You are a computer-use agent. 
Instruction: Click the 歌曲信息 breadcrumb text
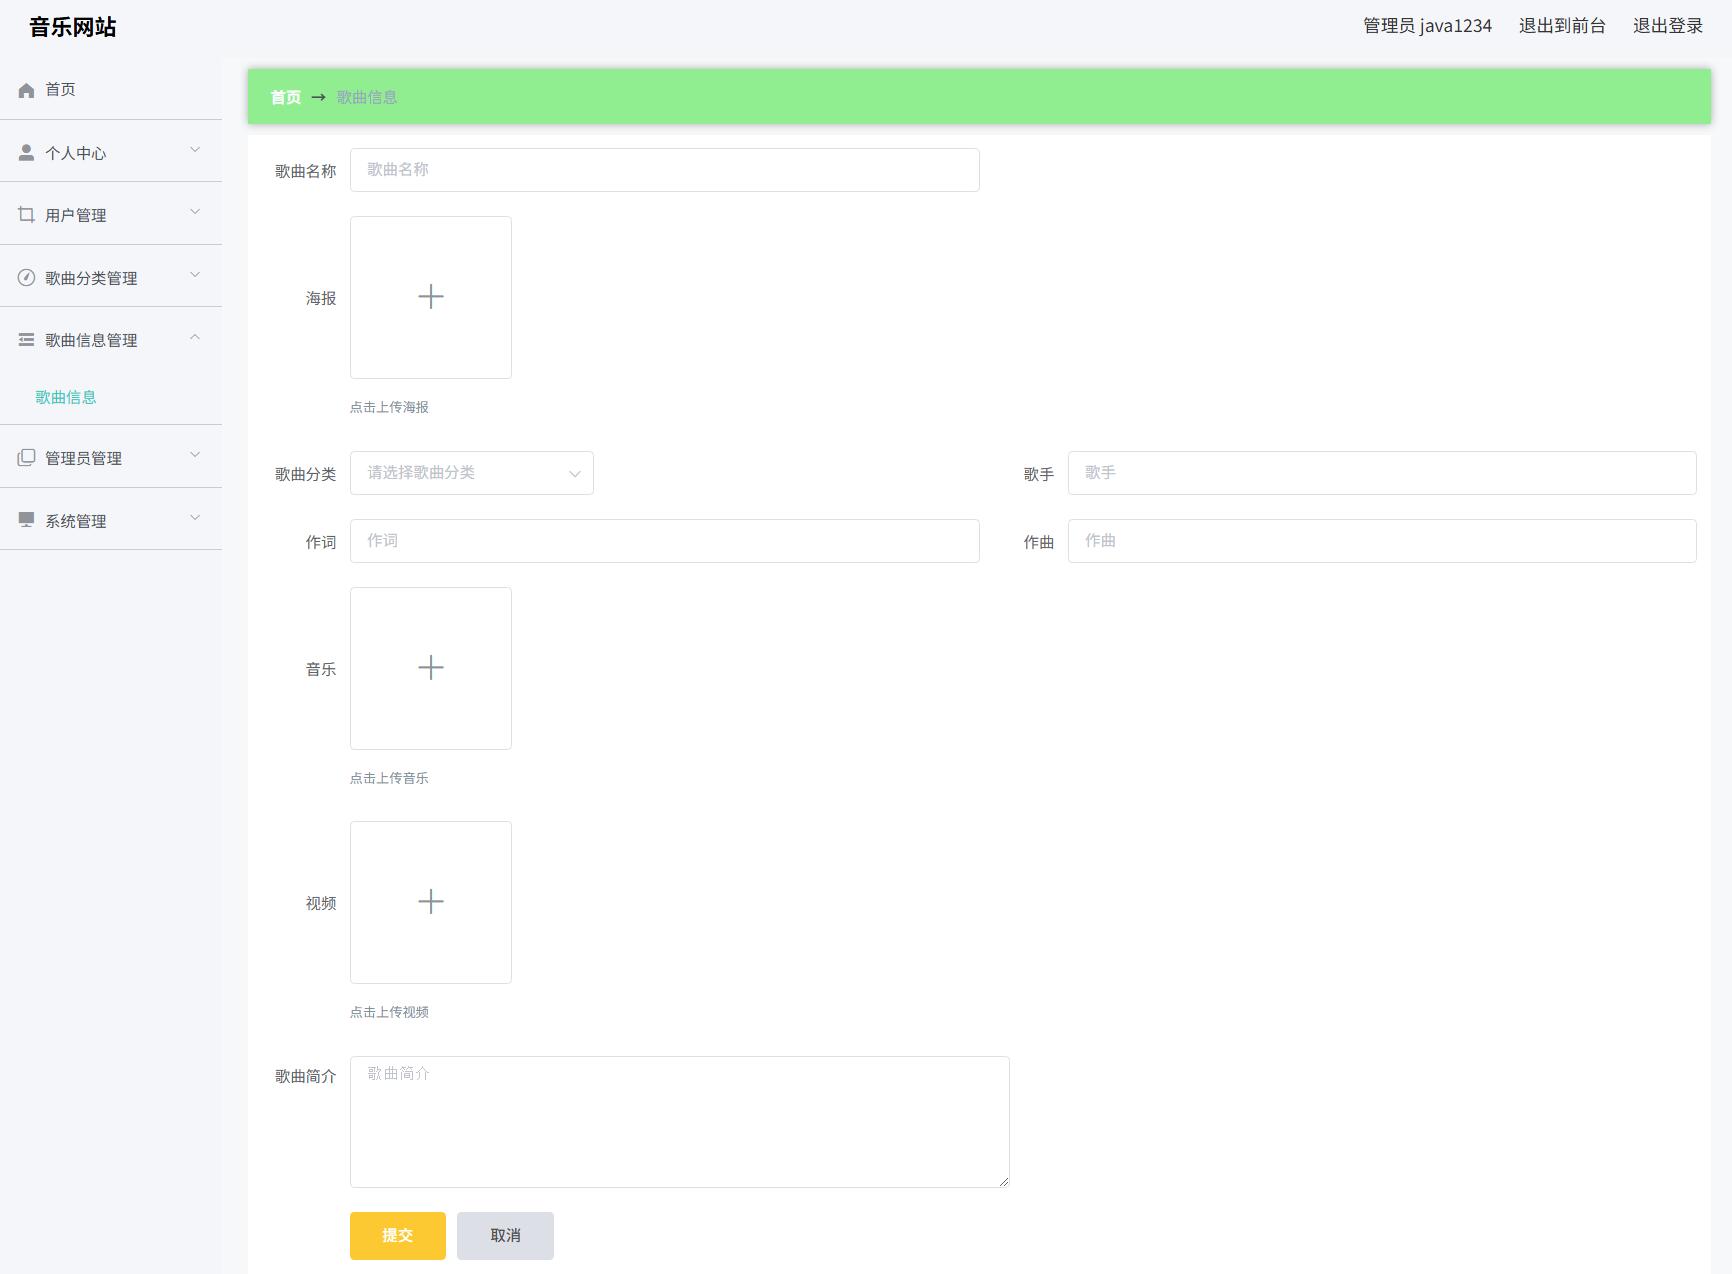point(367,97)
